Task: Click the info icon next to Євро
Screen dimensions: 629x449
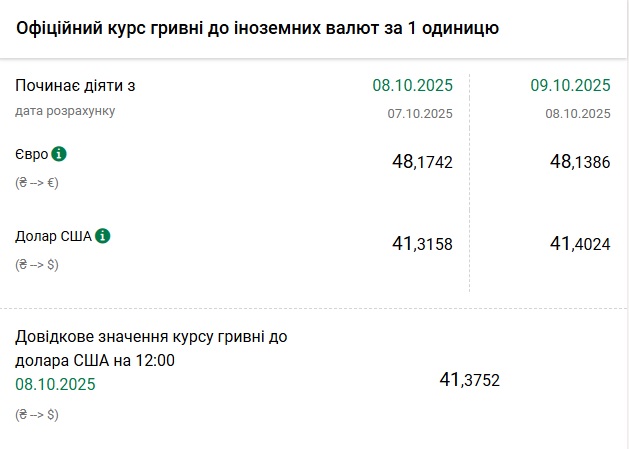Action: point(59,155)
